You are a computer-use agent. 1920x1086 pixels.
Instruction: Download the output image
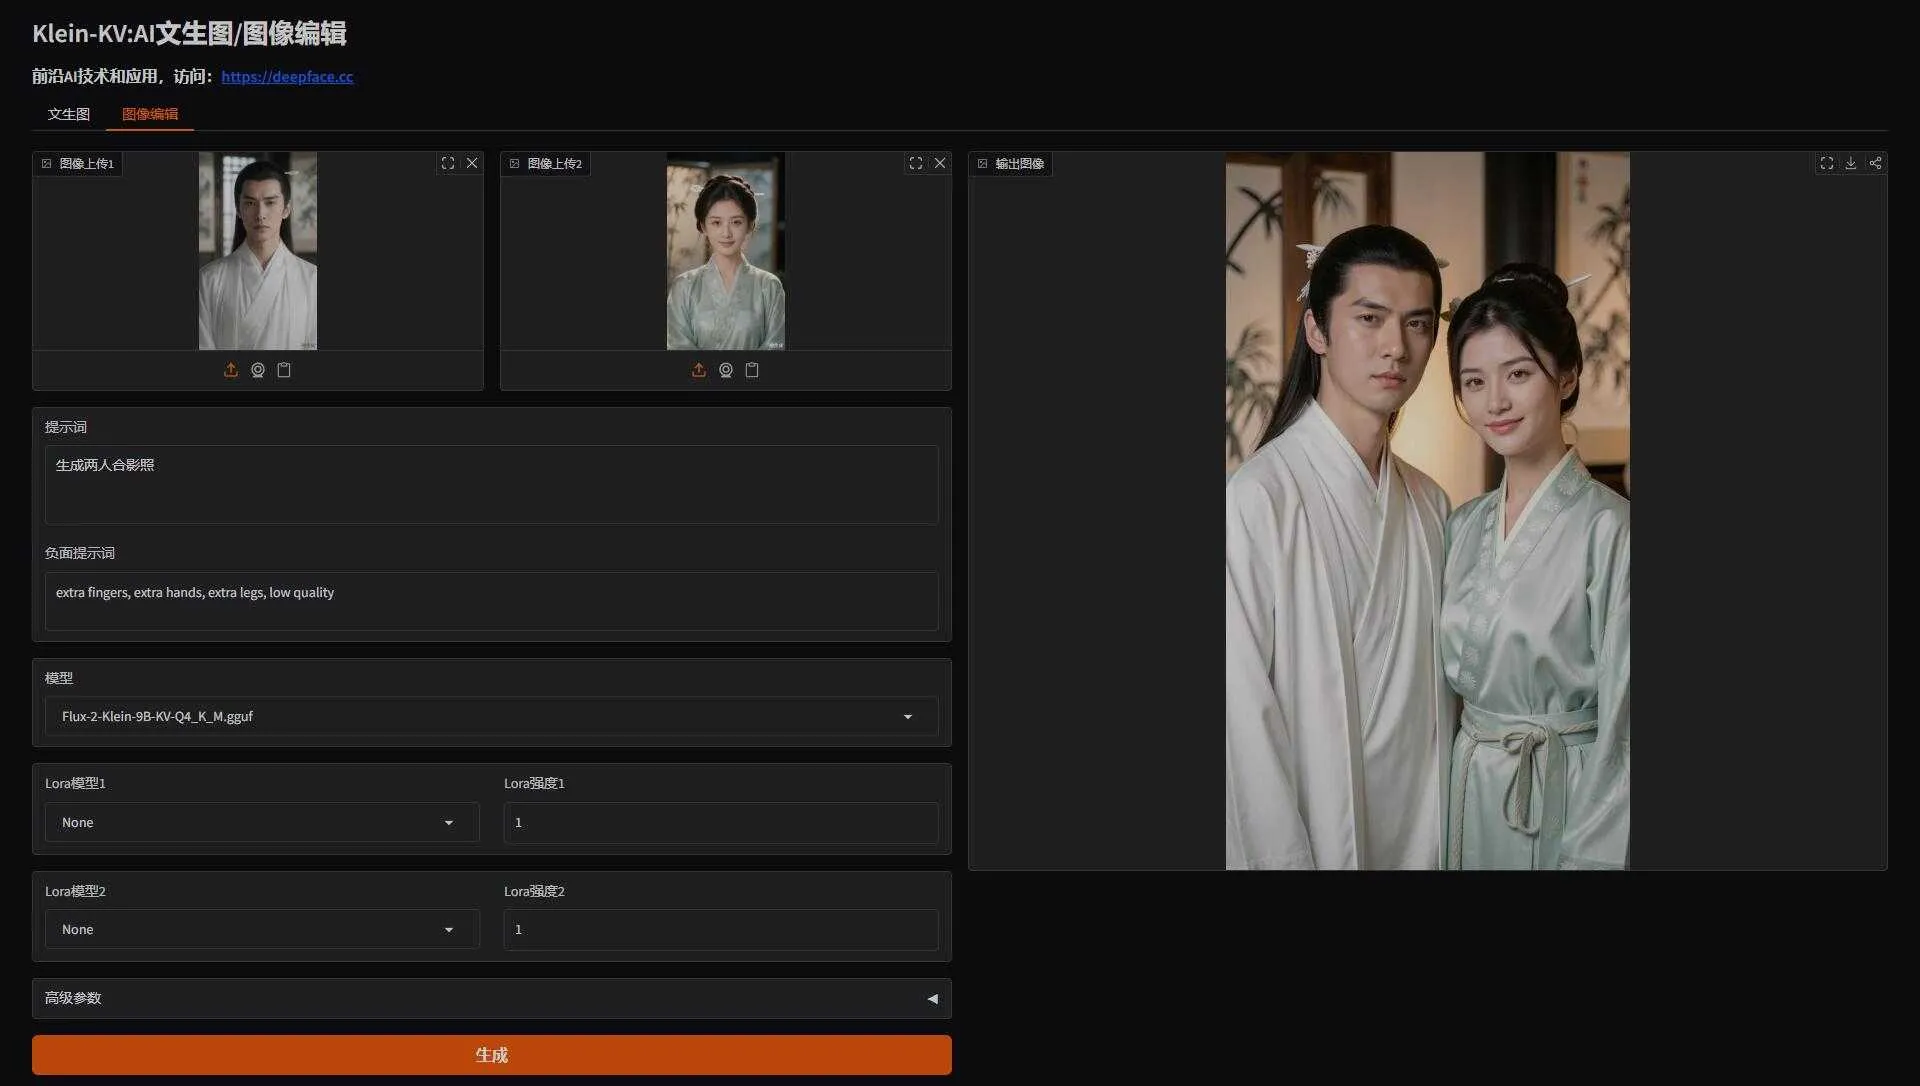tap(1851, 163)
